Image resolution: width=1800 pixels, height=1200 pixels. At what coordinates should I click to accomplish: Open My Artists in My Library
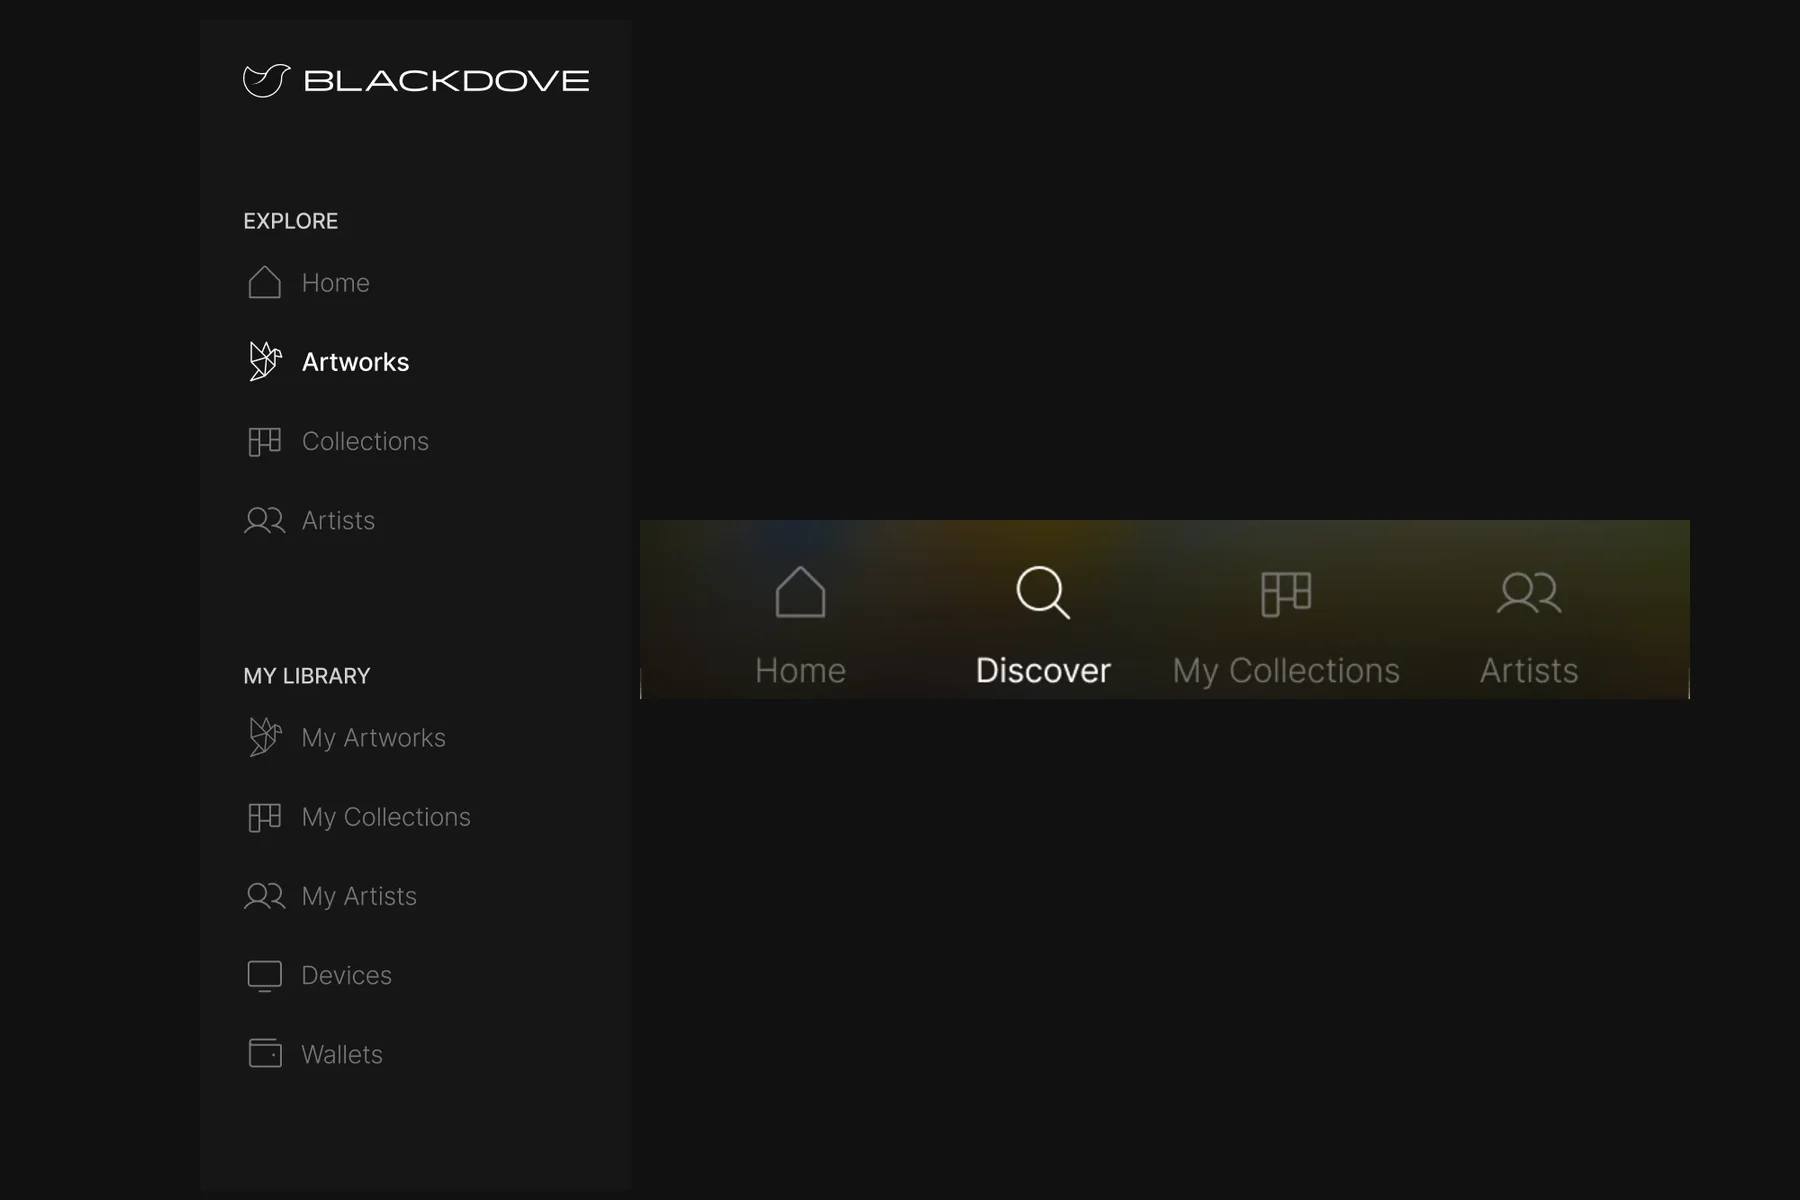click(x=359, y=896)
